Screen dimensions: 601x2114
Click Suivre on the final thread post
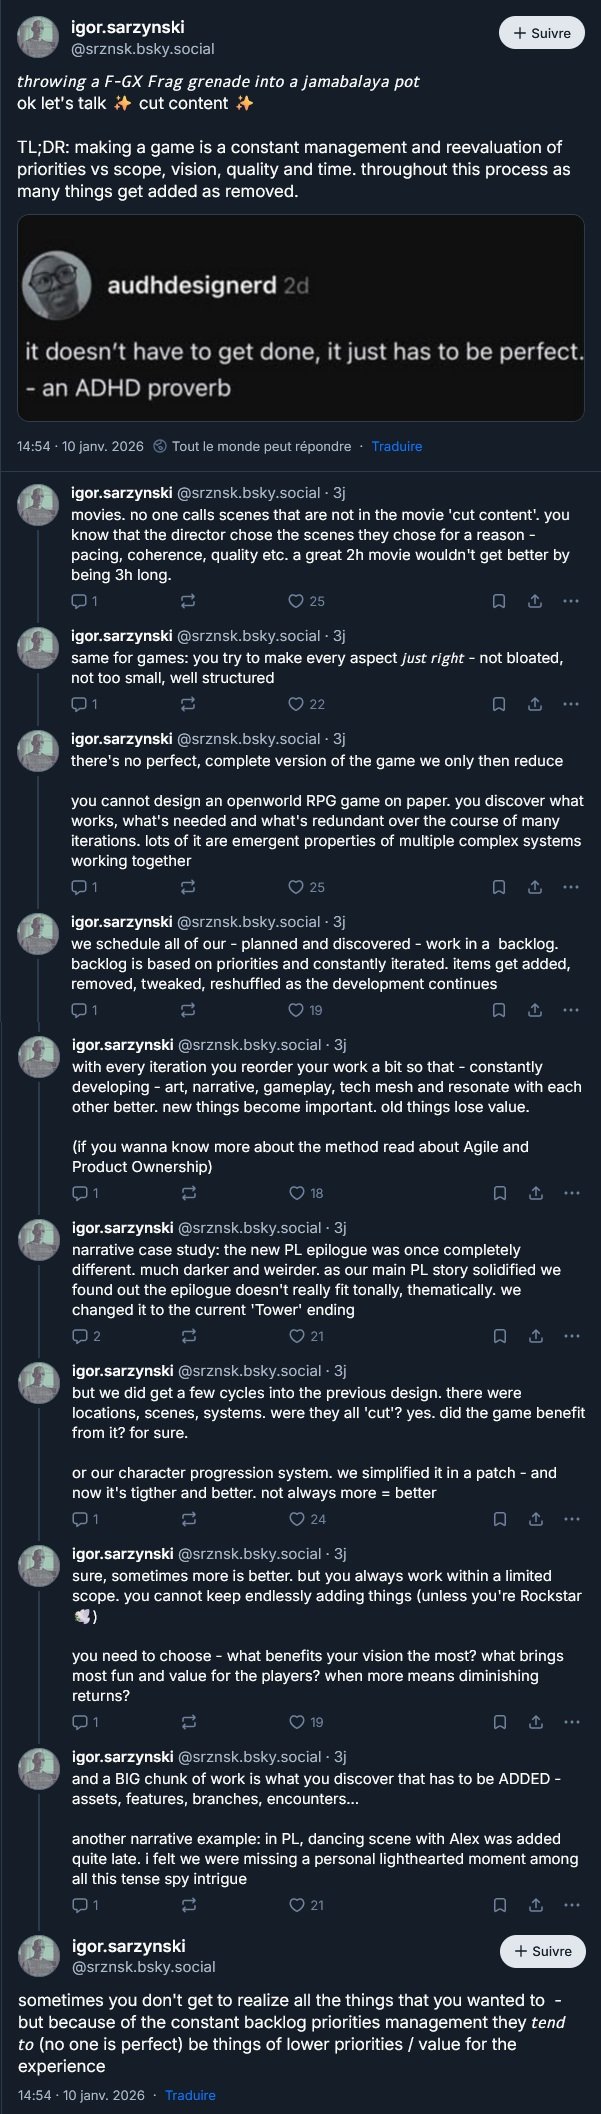541,1951
